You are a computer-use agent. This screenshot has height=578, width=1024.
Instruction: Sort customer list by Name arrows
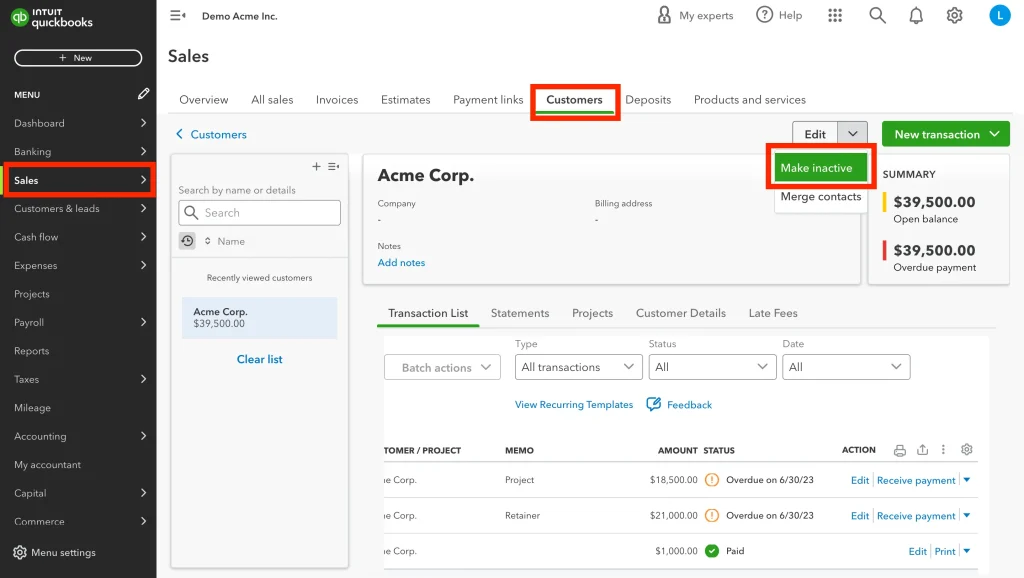tap(208, 241)
